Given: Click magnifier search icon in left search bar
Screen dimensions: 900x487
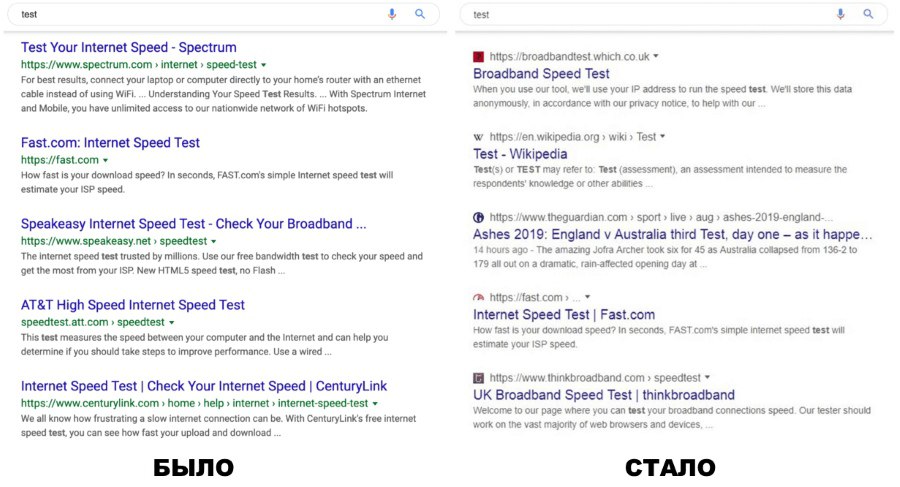Looking at the screenshot, I should pyautogui.click(x=420, y=14).
